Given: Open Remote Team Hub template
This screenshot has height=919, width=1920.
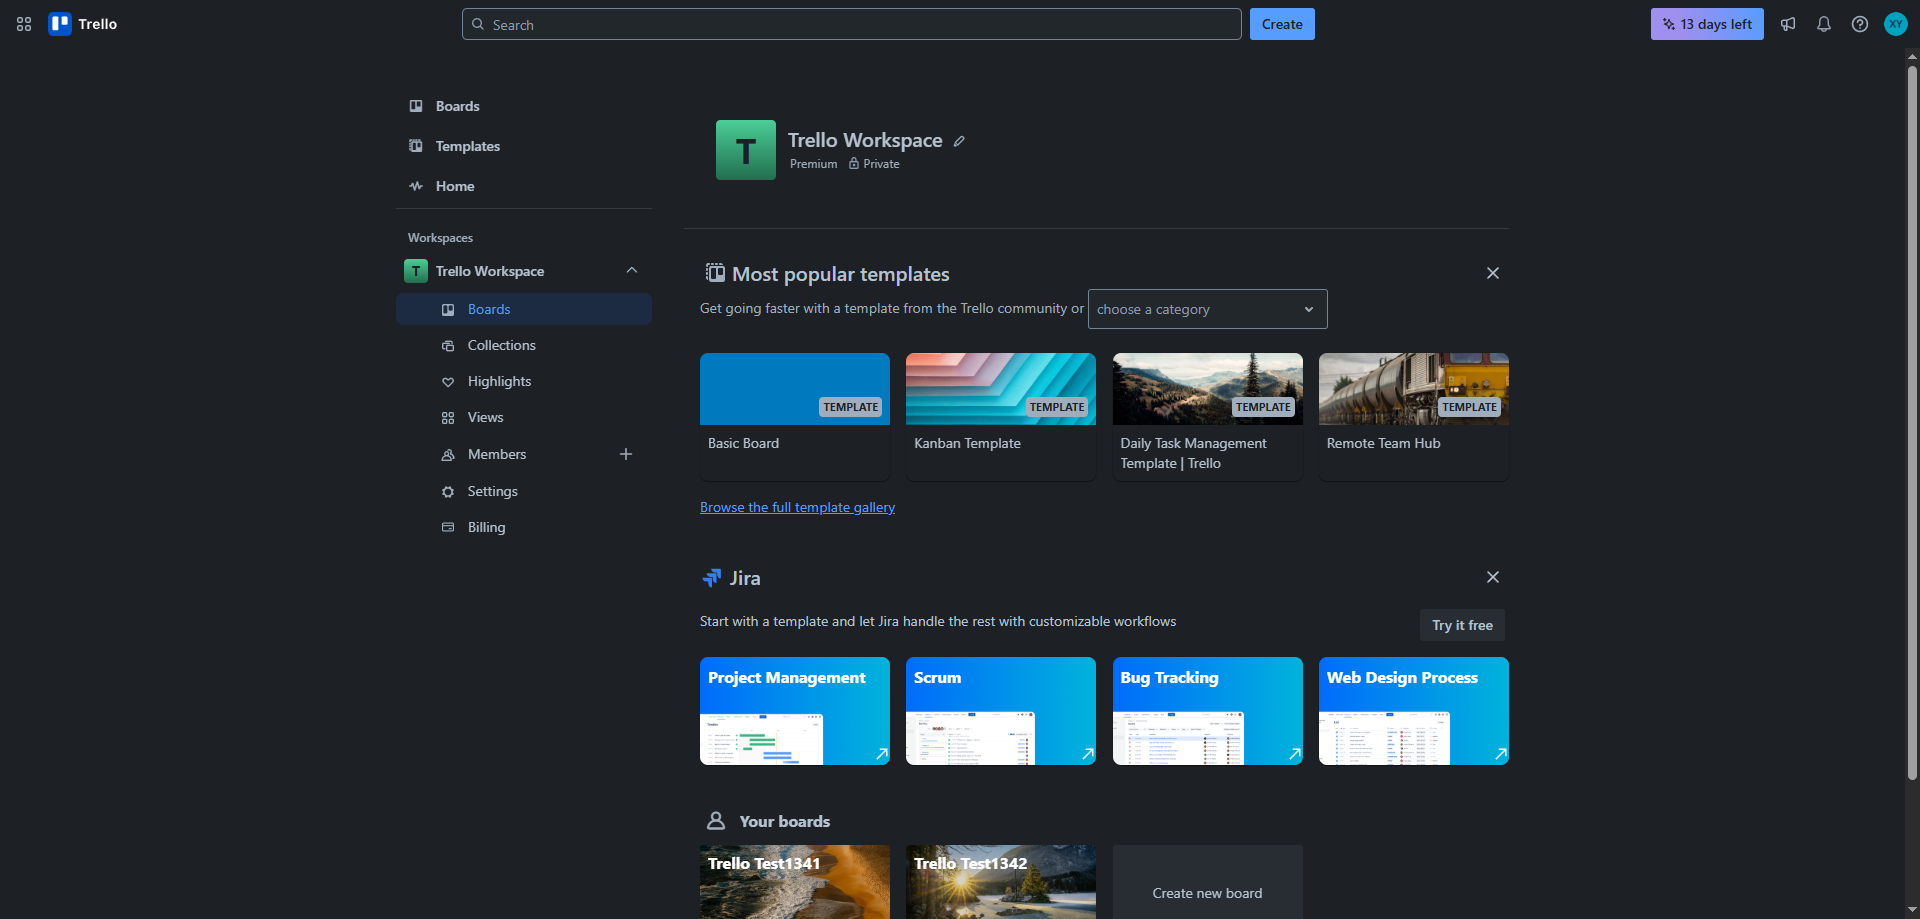Looking at the screenshot, I should (x=1414, y=417).
